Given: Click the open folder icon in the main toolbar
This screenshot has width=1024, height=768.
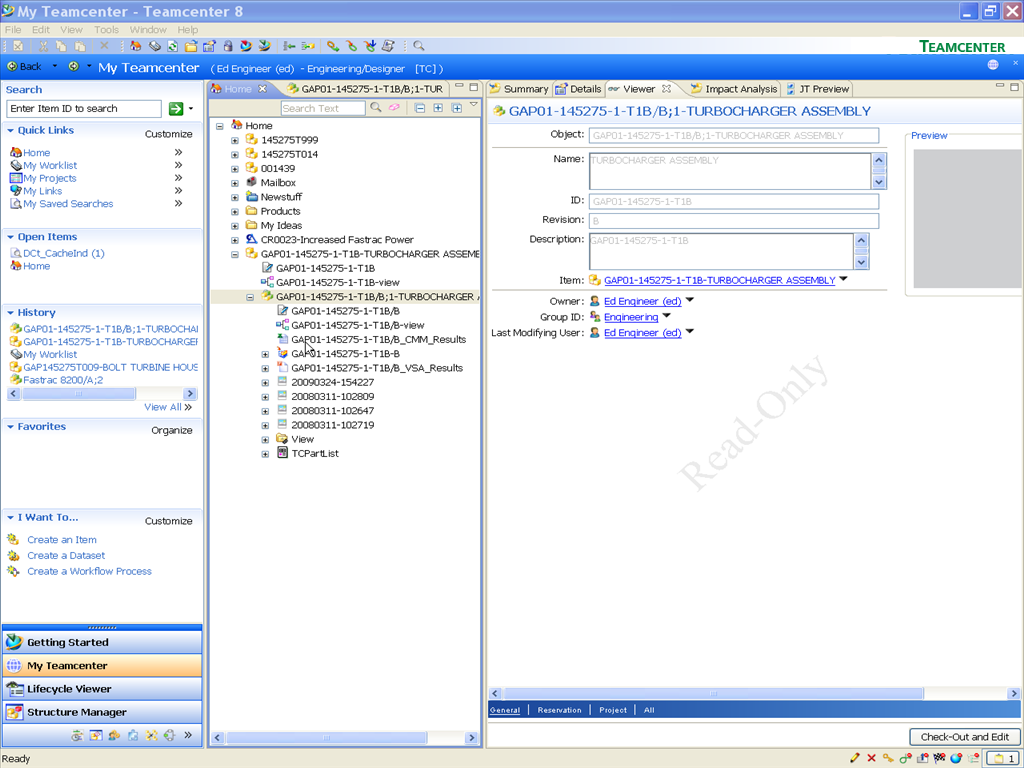Looking at the screenshot, I should point(191,46).
